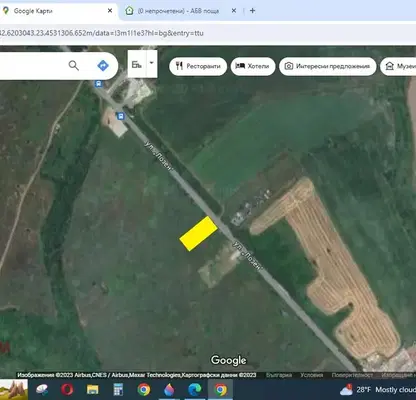Open the Условия link
The image size is (416, 400).
pos(312,375)
